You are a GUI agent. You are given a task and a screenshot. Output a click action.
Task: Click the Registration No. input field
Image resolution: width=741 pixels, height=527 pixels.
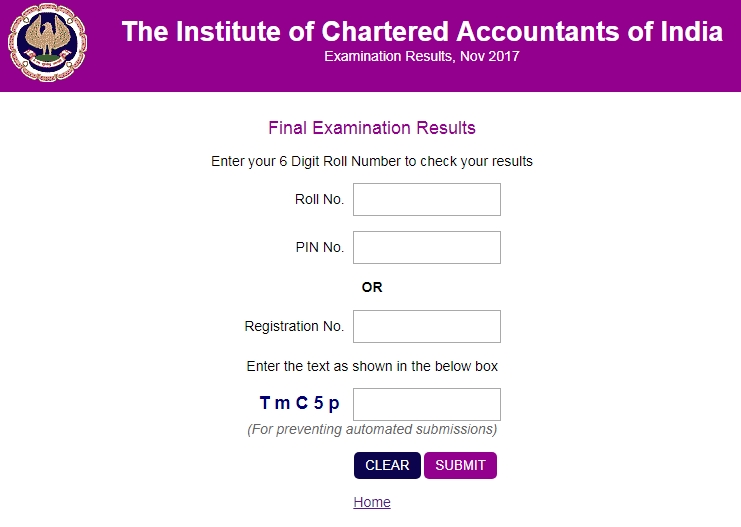[426, 326]
